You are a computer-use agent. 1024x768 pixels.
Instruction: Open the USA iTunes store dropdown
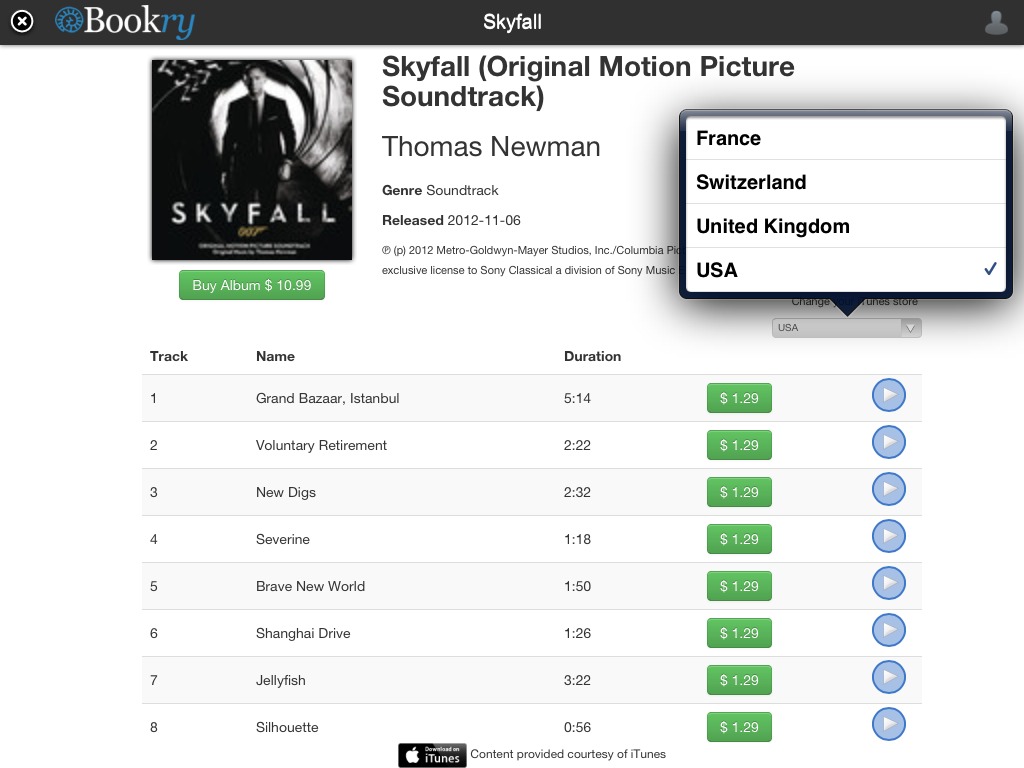(846, 328)
